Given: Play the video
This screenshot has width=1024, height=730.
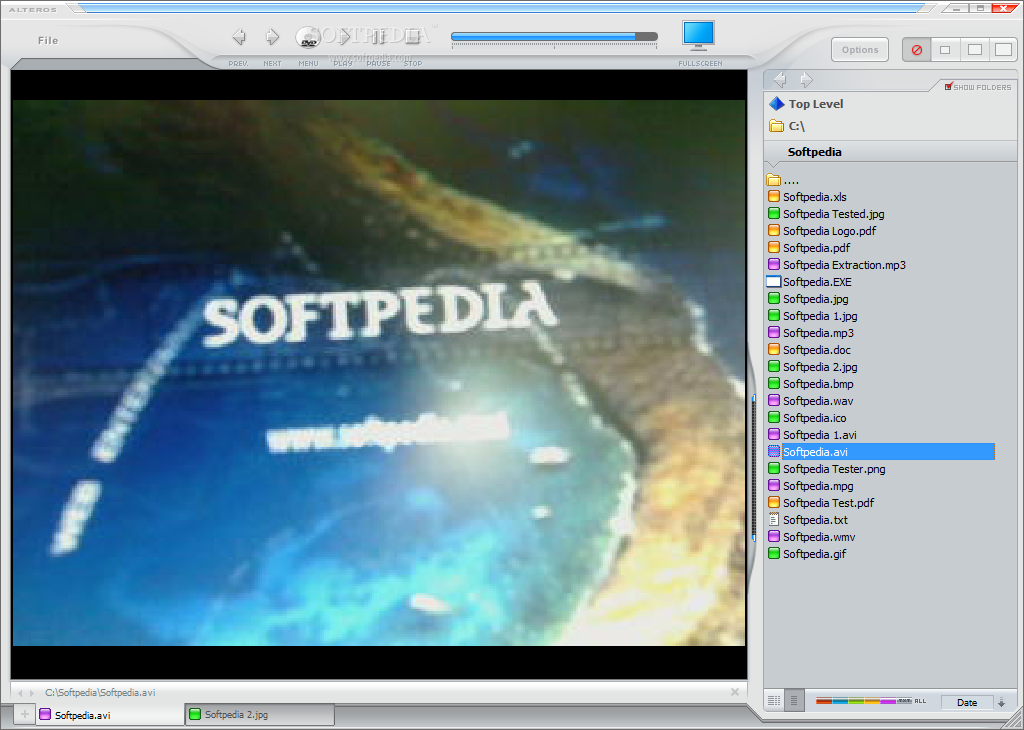Looking at the screenshot, I should pos(344,37).
